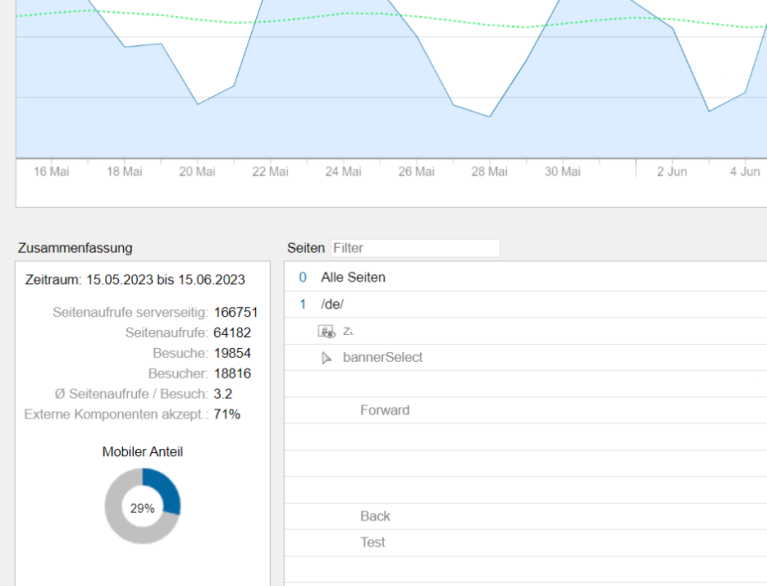Click the page-view eye icon in the list
Viewport: 767px width, 586px height.
(326, 331)
